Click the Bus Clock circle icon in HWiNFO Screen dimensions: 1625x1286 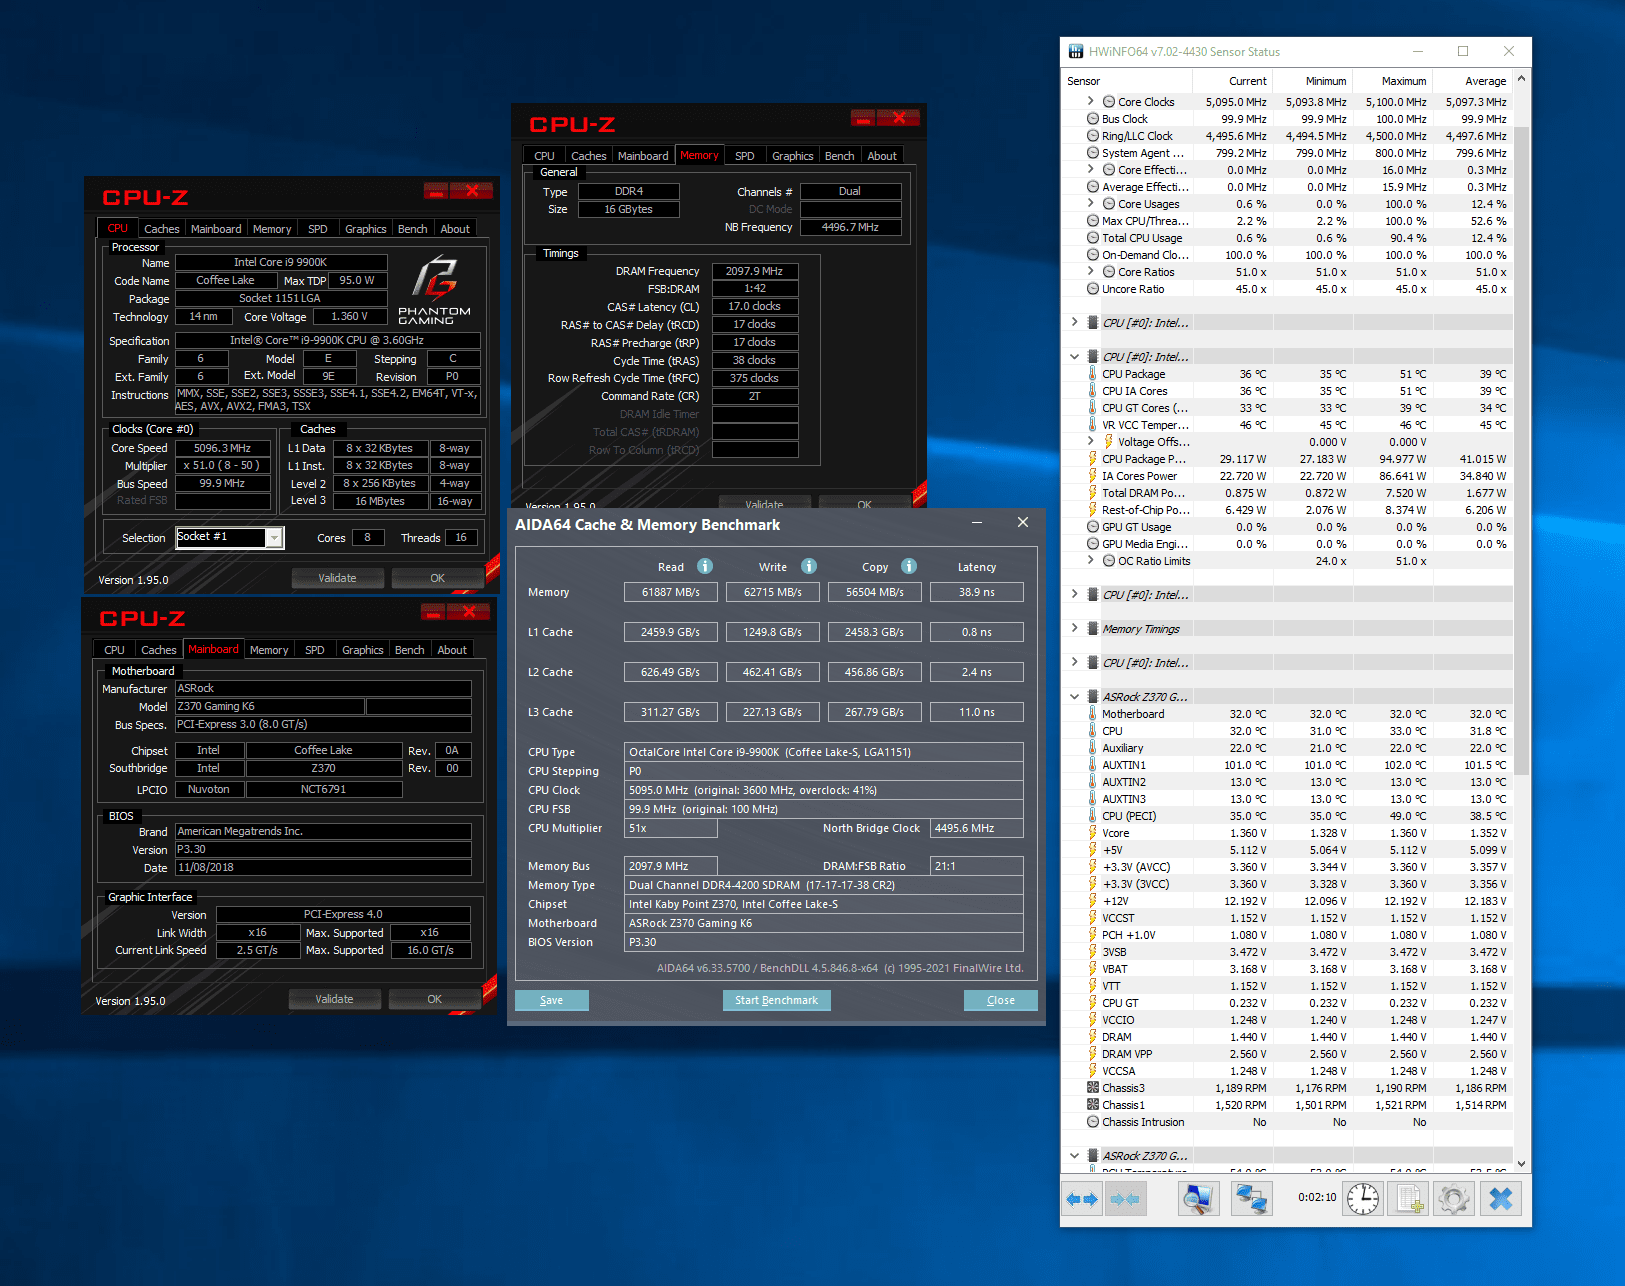point(1093,119)
